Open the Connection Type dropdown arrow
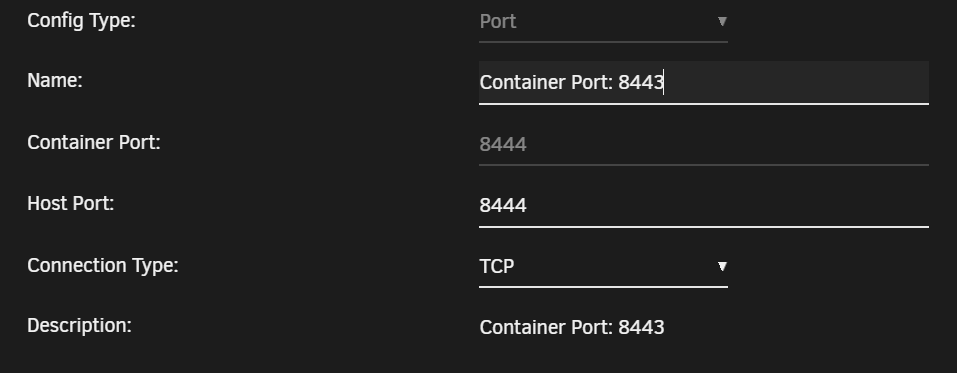 [x=722, y=266]
